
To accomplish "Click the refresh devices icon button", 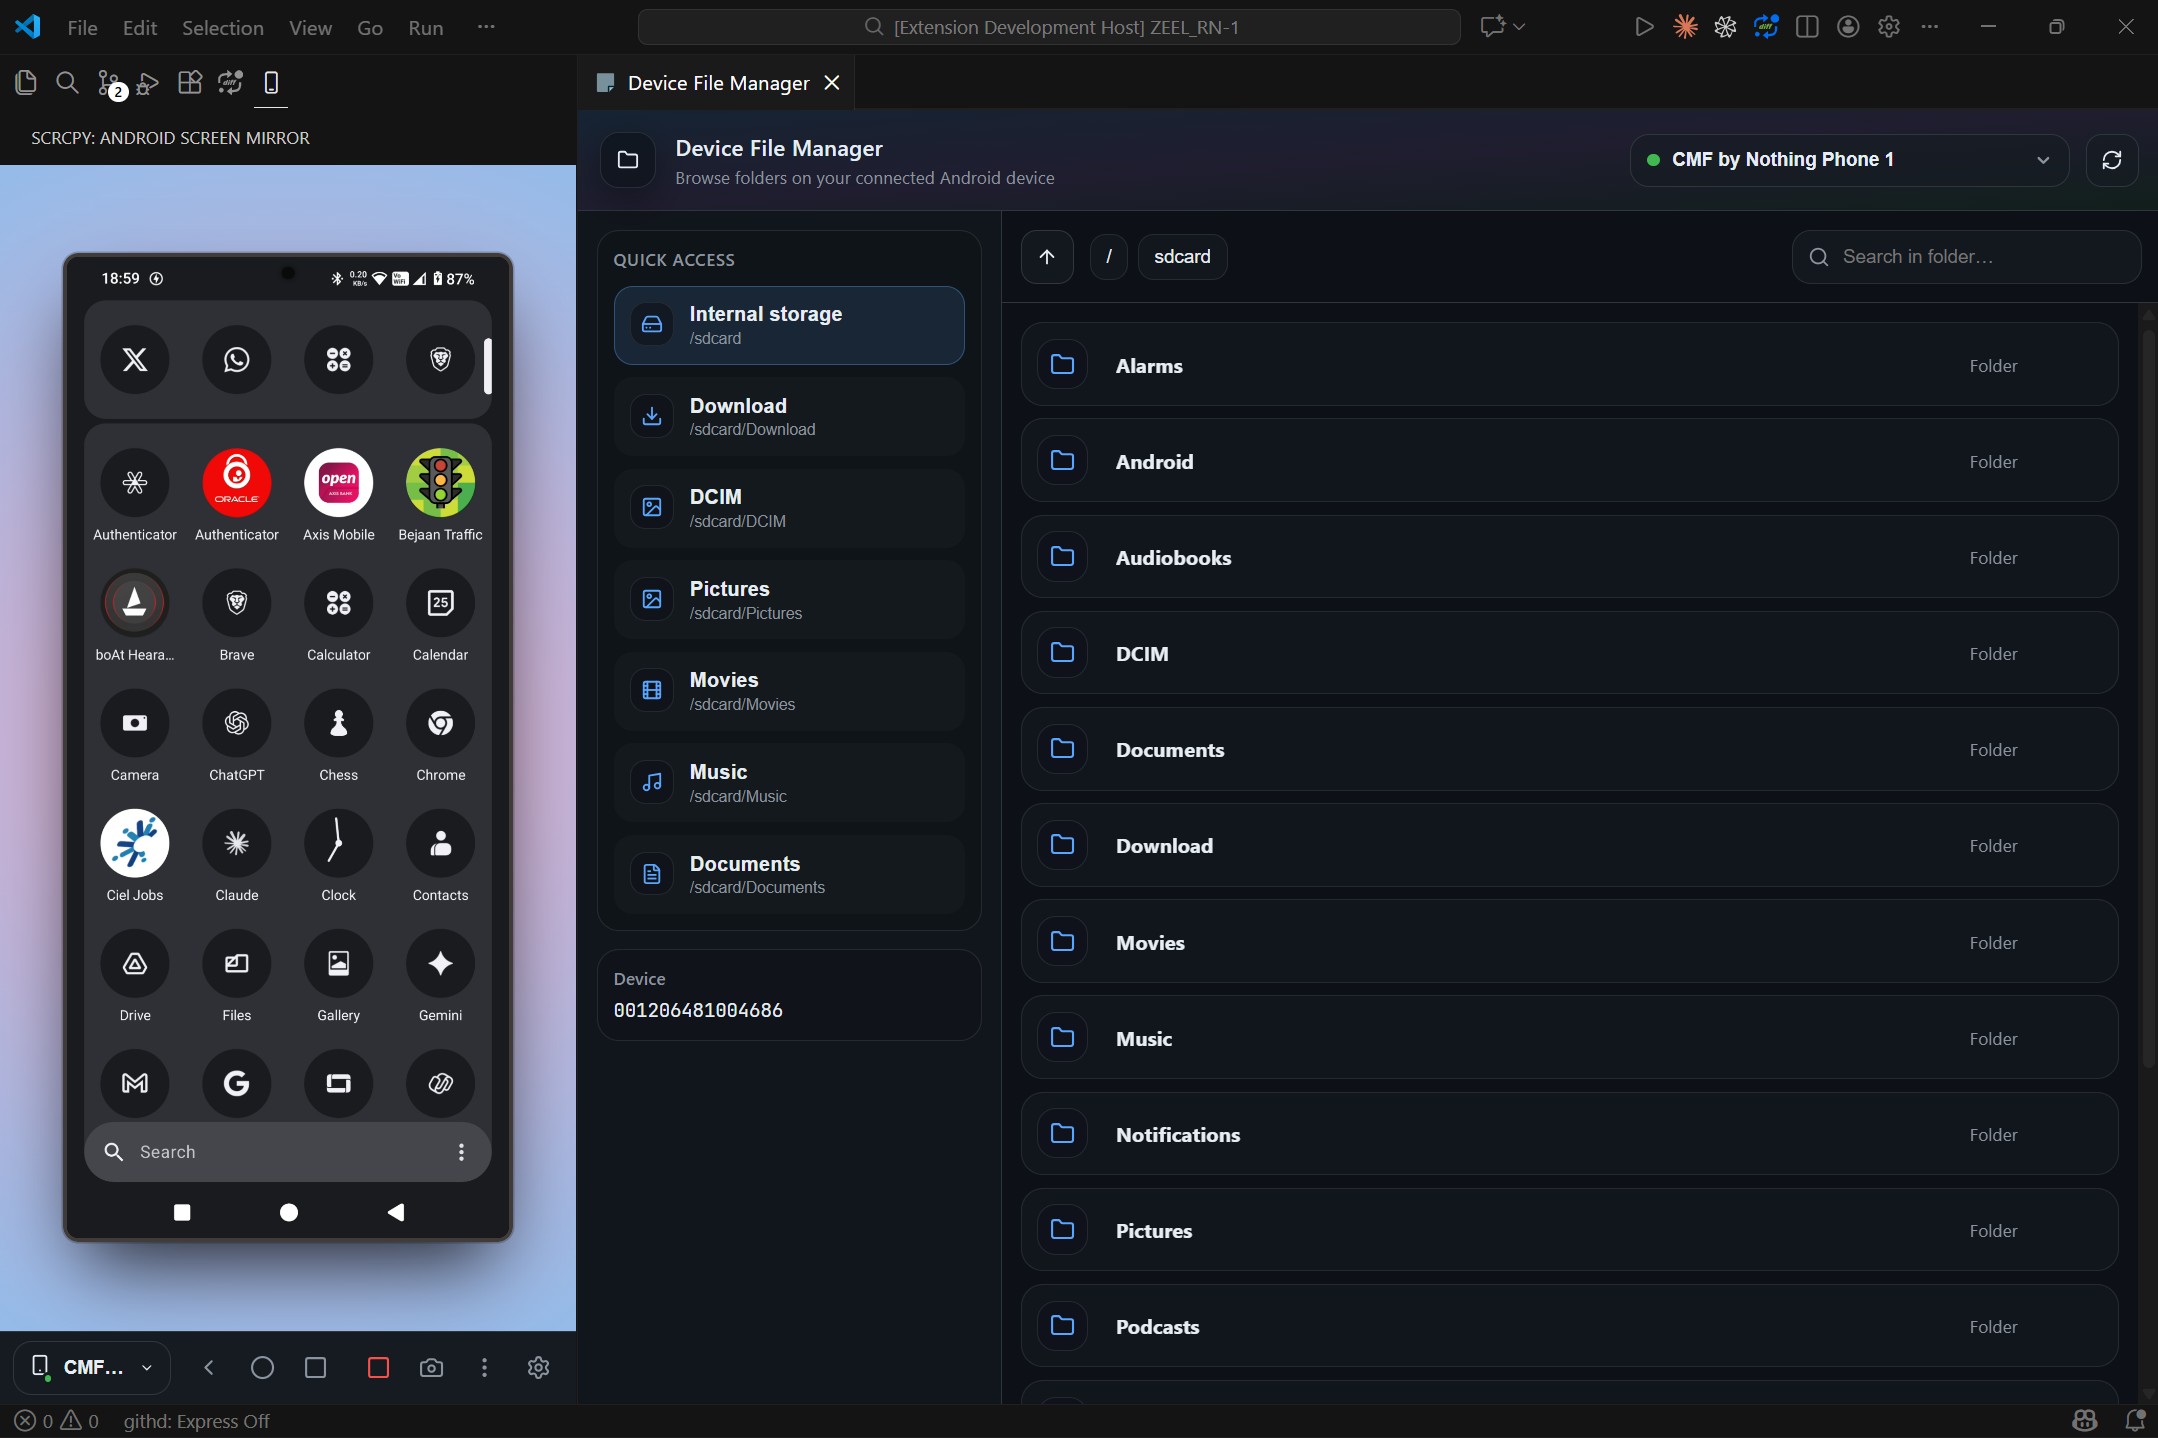I will (2111, 160).
